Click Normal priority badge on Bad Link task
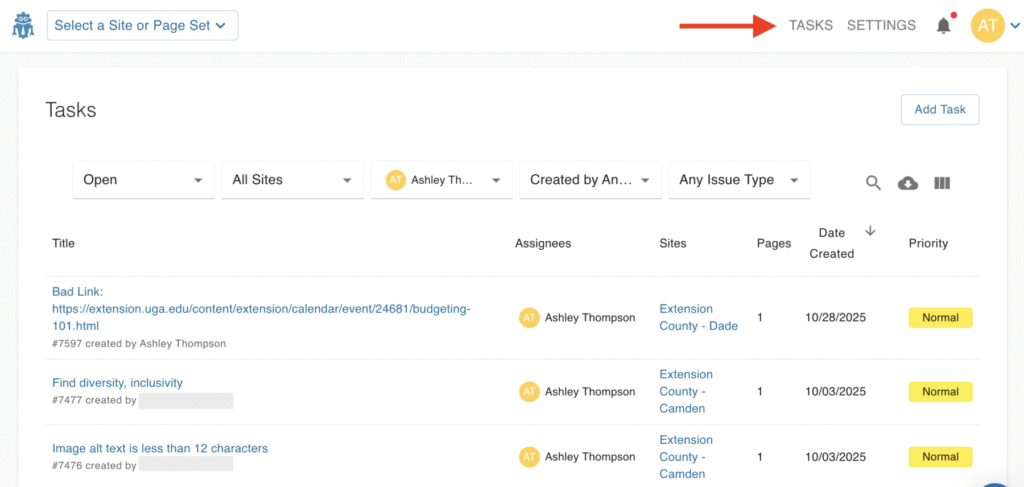1024x487 pixels. pos(940,317)
